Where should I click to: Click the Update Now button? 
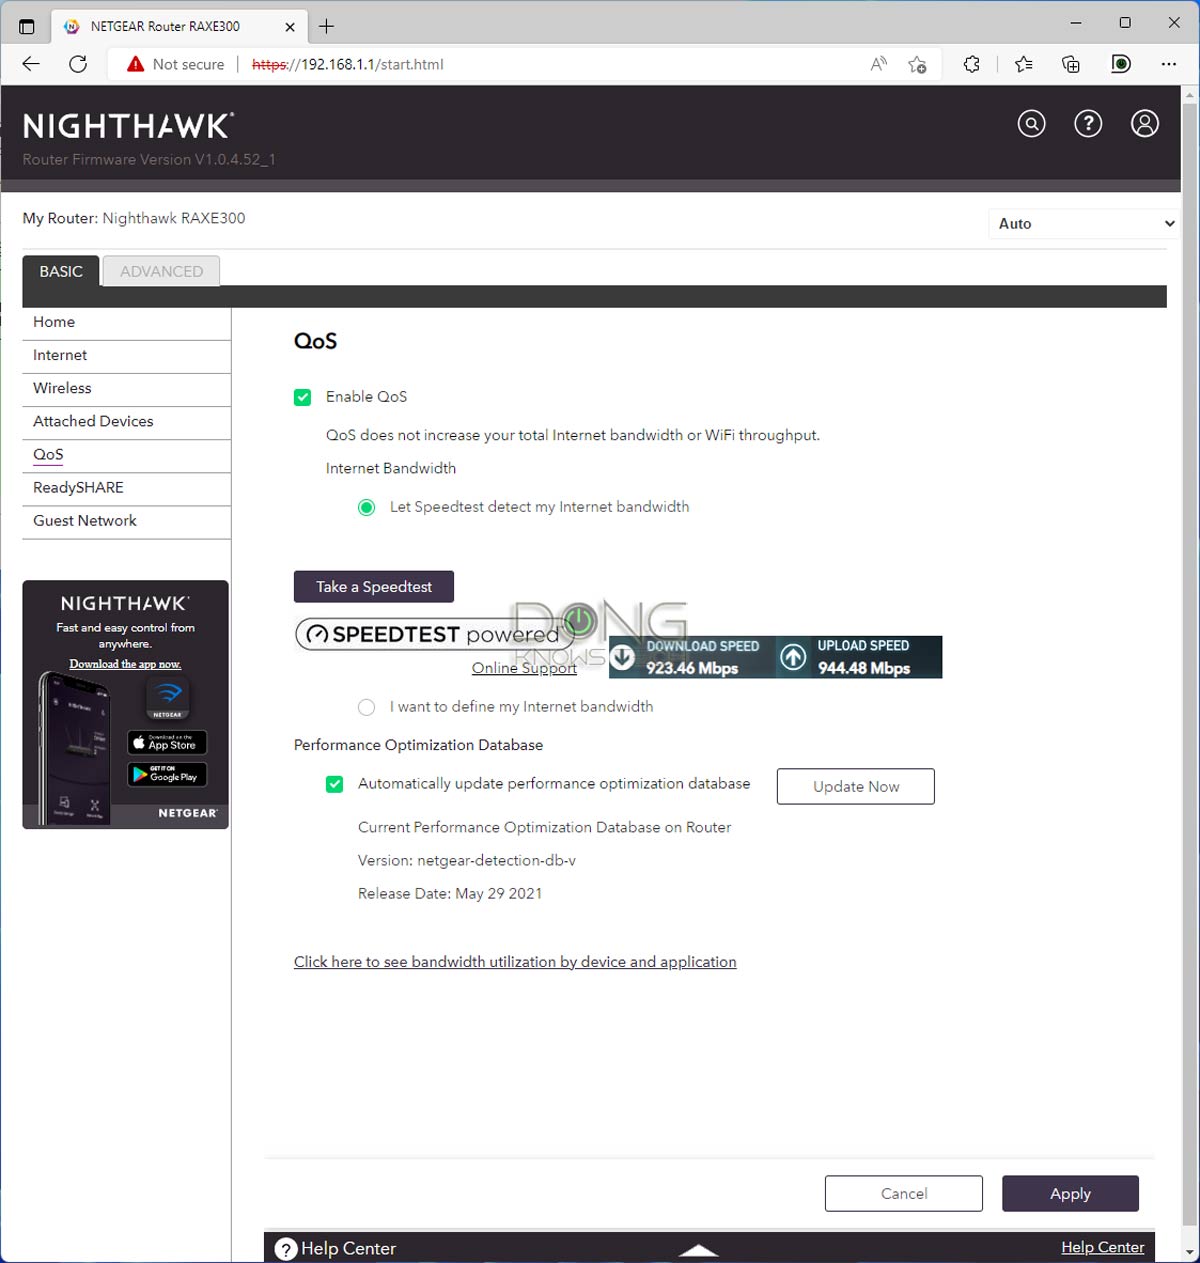coord(856,786)
